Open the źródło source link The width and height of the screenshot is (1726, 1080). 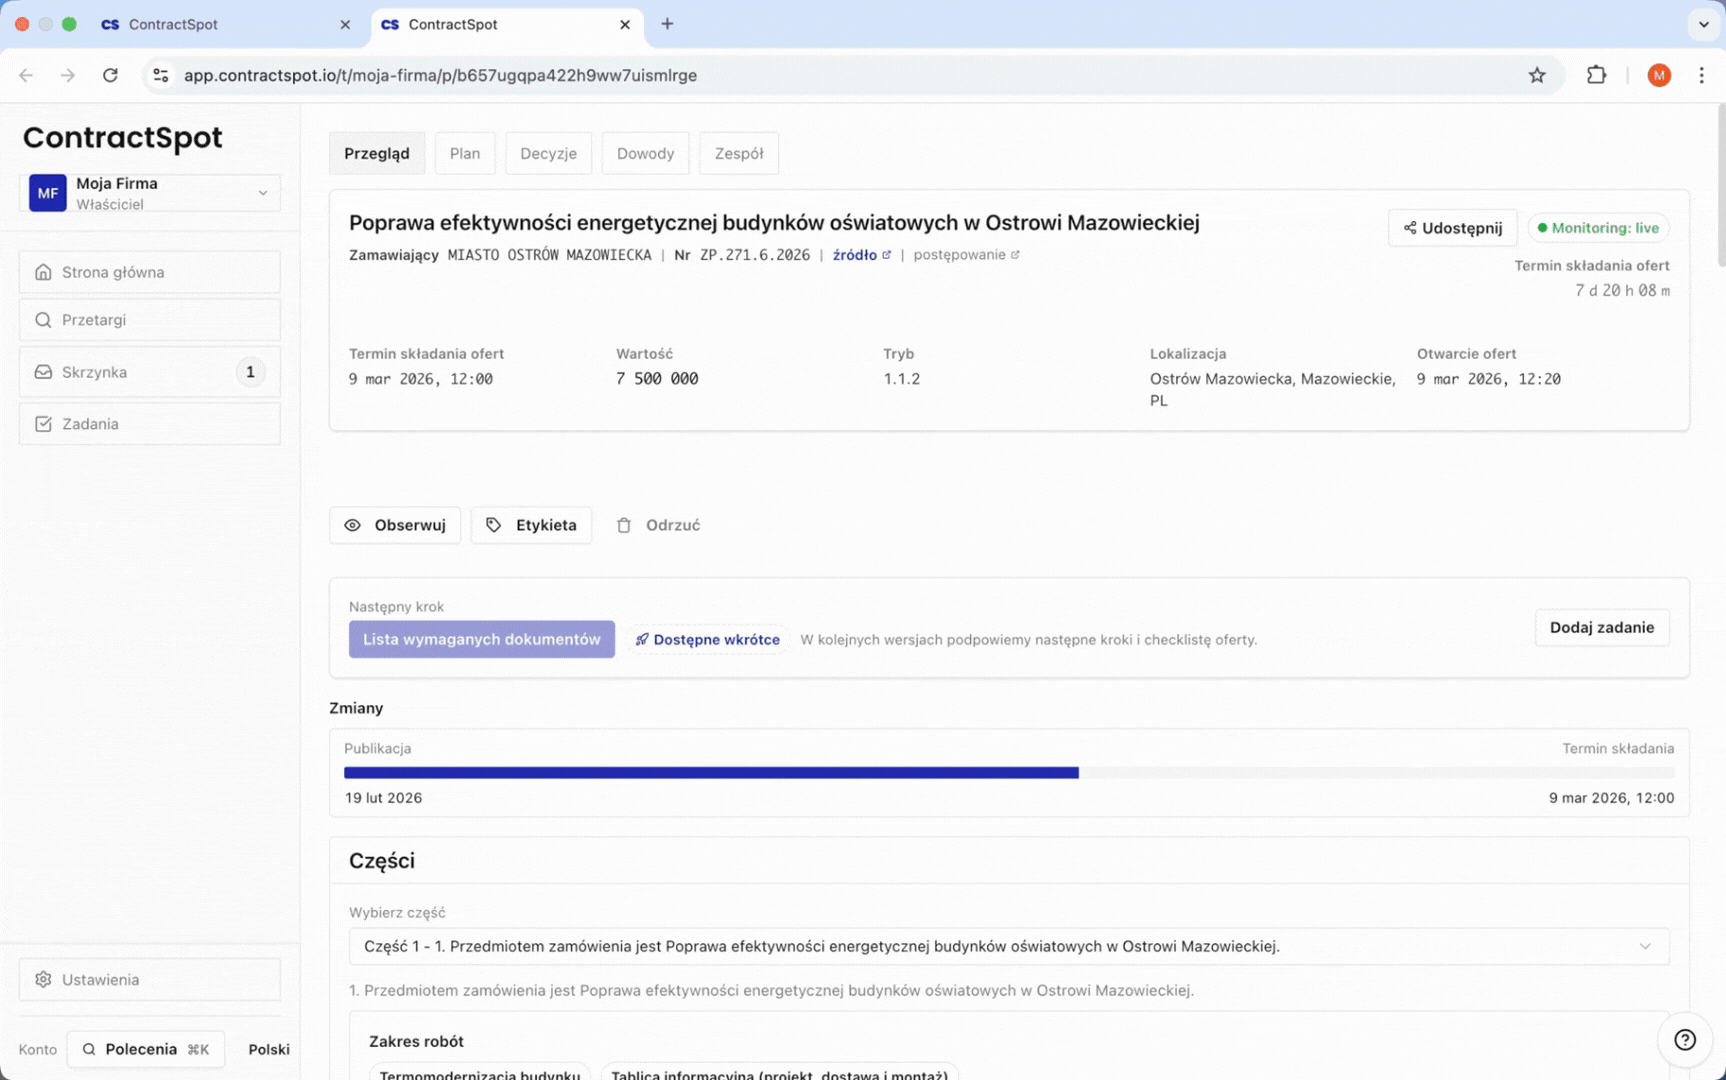(x=861, y=255)
